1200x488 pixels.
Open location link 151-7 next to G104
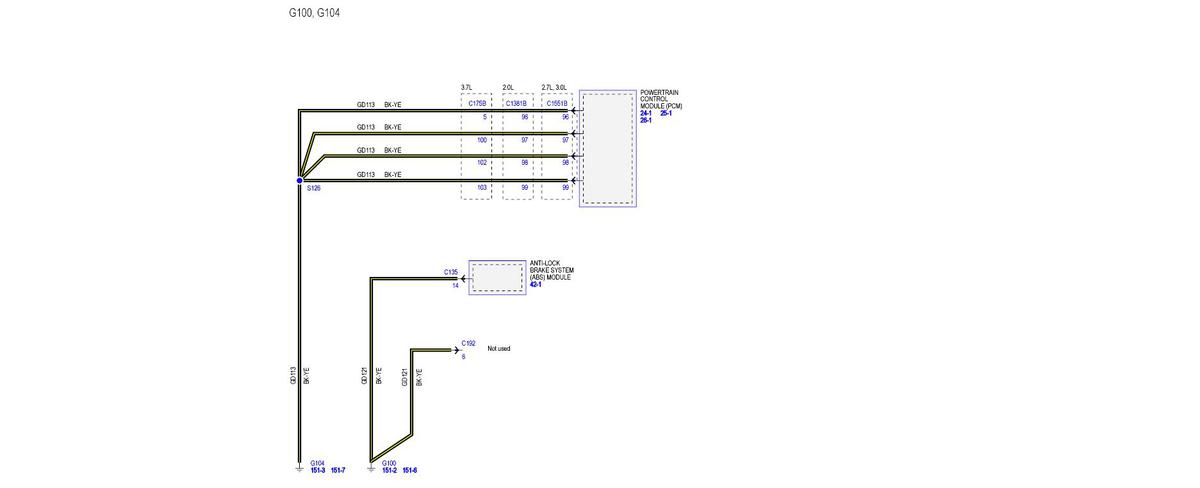(x=338, y=470)
